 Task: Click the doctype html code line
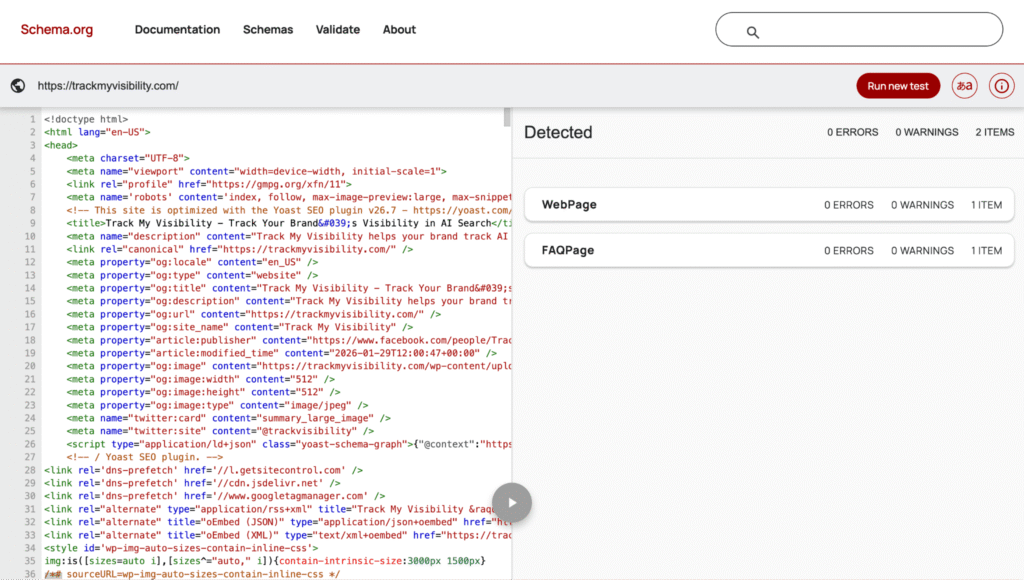pos(86,119)
